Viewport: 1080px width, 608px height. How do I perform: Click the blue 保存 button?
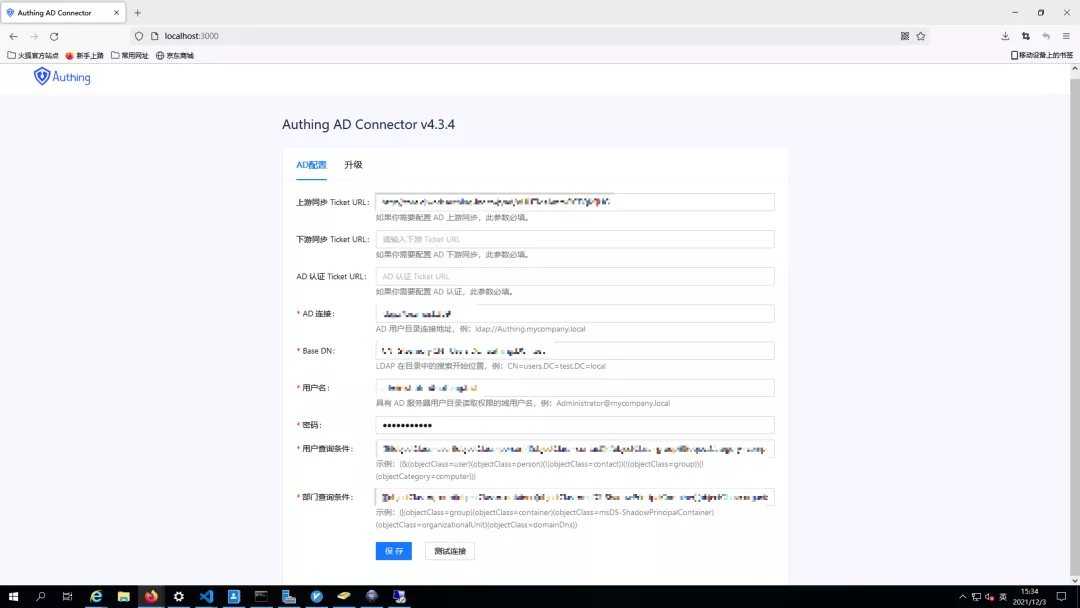pos(393,551)
